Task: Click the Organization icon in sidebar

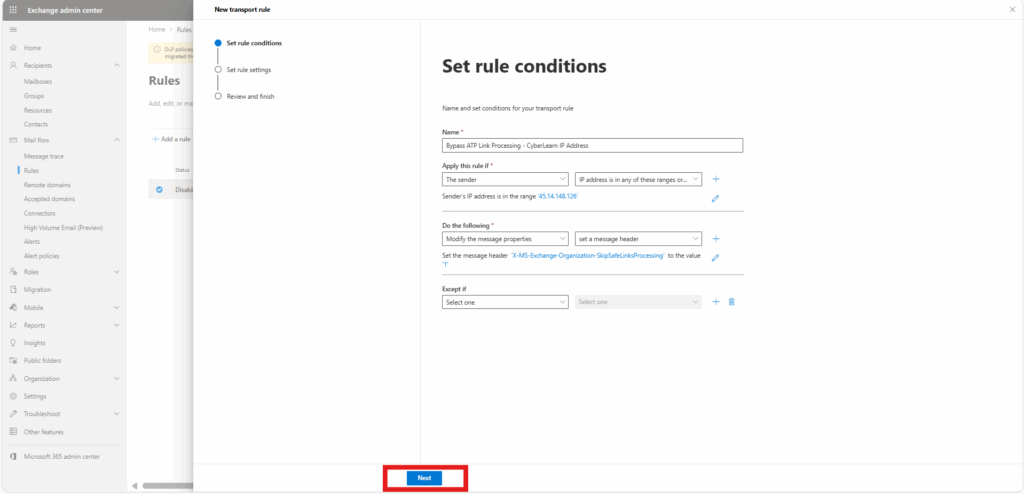Action: pyautogui.click(x=13, y=378)
